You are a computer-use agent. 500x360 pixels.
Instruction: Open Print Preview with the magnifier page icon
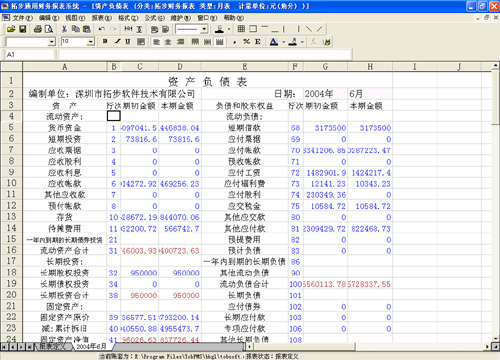(49, 29)
